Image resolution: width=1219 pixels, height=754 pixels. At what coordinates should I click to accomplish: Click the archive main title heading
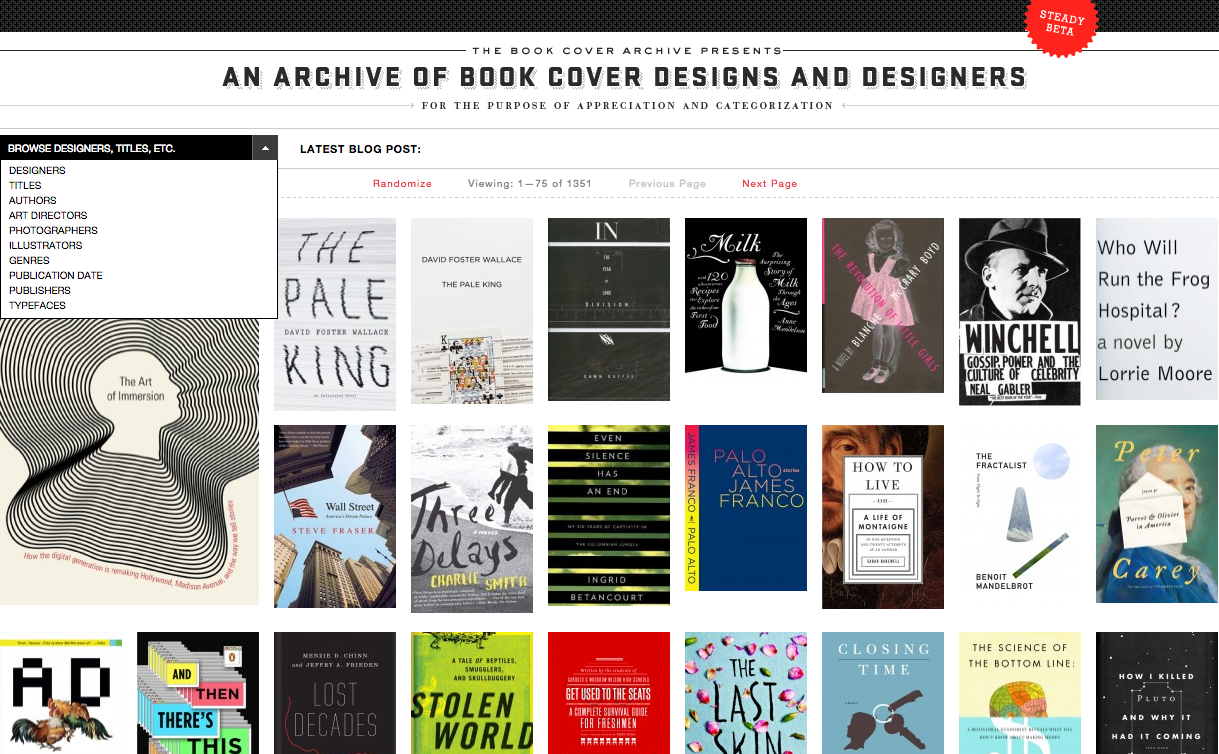pos(624,77)
